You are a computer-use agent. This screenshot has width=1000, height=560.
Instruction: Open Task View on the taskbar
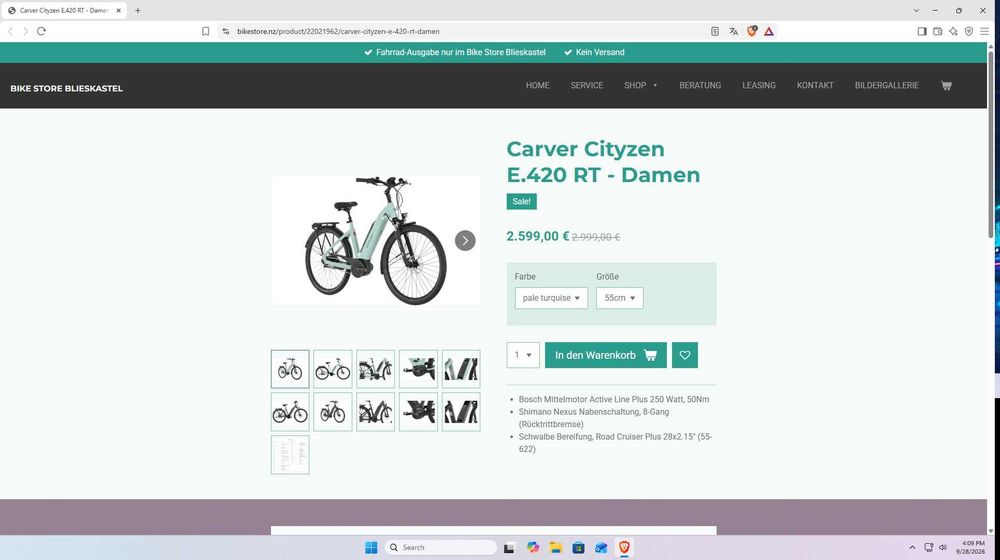pyautogui.click(x=509, y=547)
